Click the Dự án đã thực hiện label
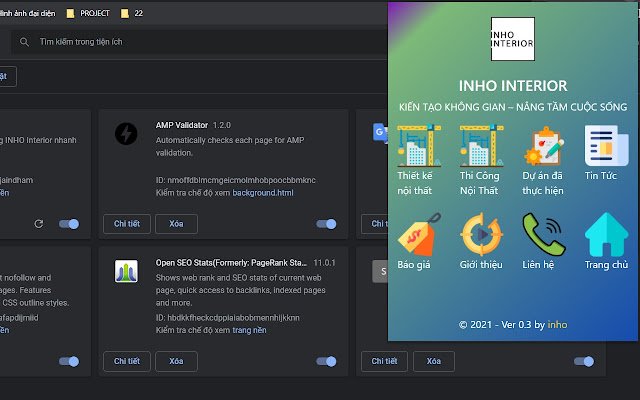The height and width of the screenshot is (400, 640). 543,183
